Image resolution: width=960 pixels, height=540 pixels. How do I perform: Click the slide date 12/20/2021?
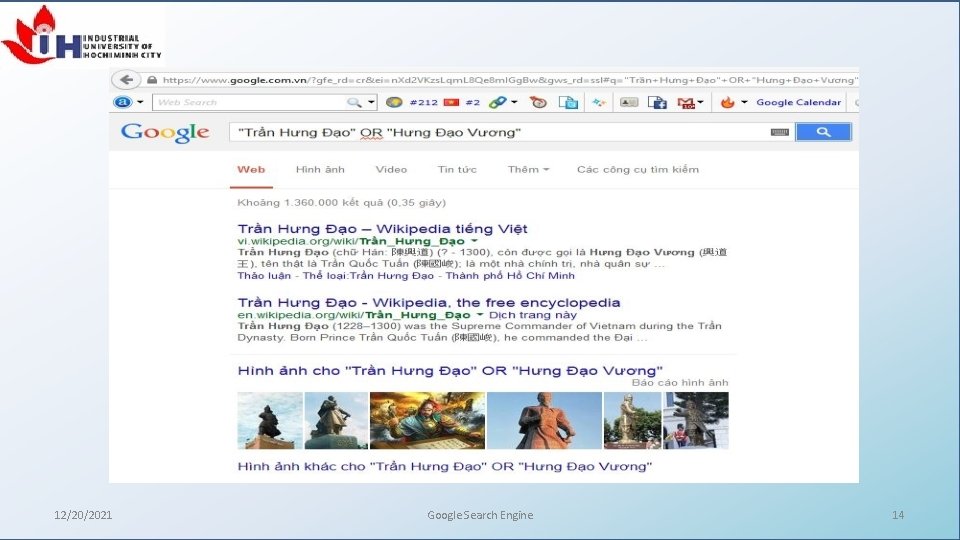point(83,515)
